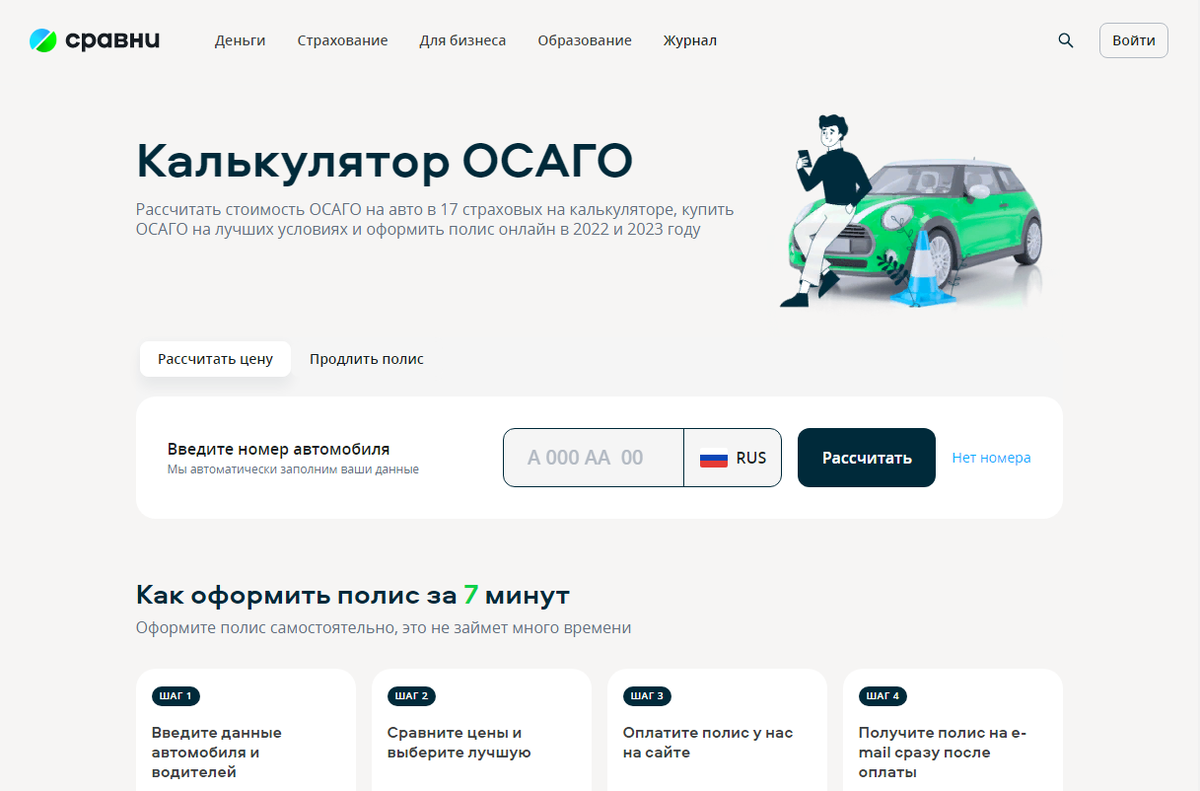Click the Сравни logo
The height and width of the screenshot is (791, 1200).
coord(95,40)
